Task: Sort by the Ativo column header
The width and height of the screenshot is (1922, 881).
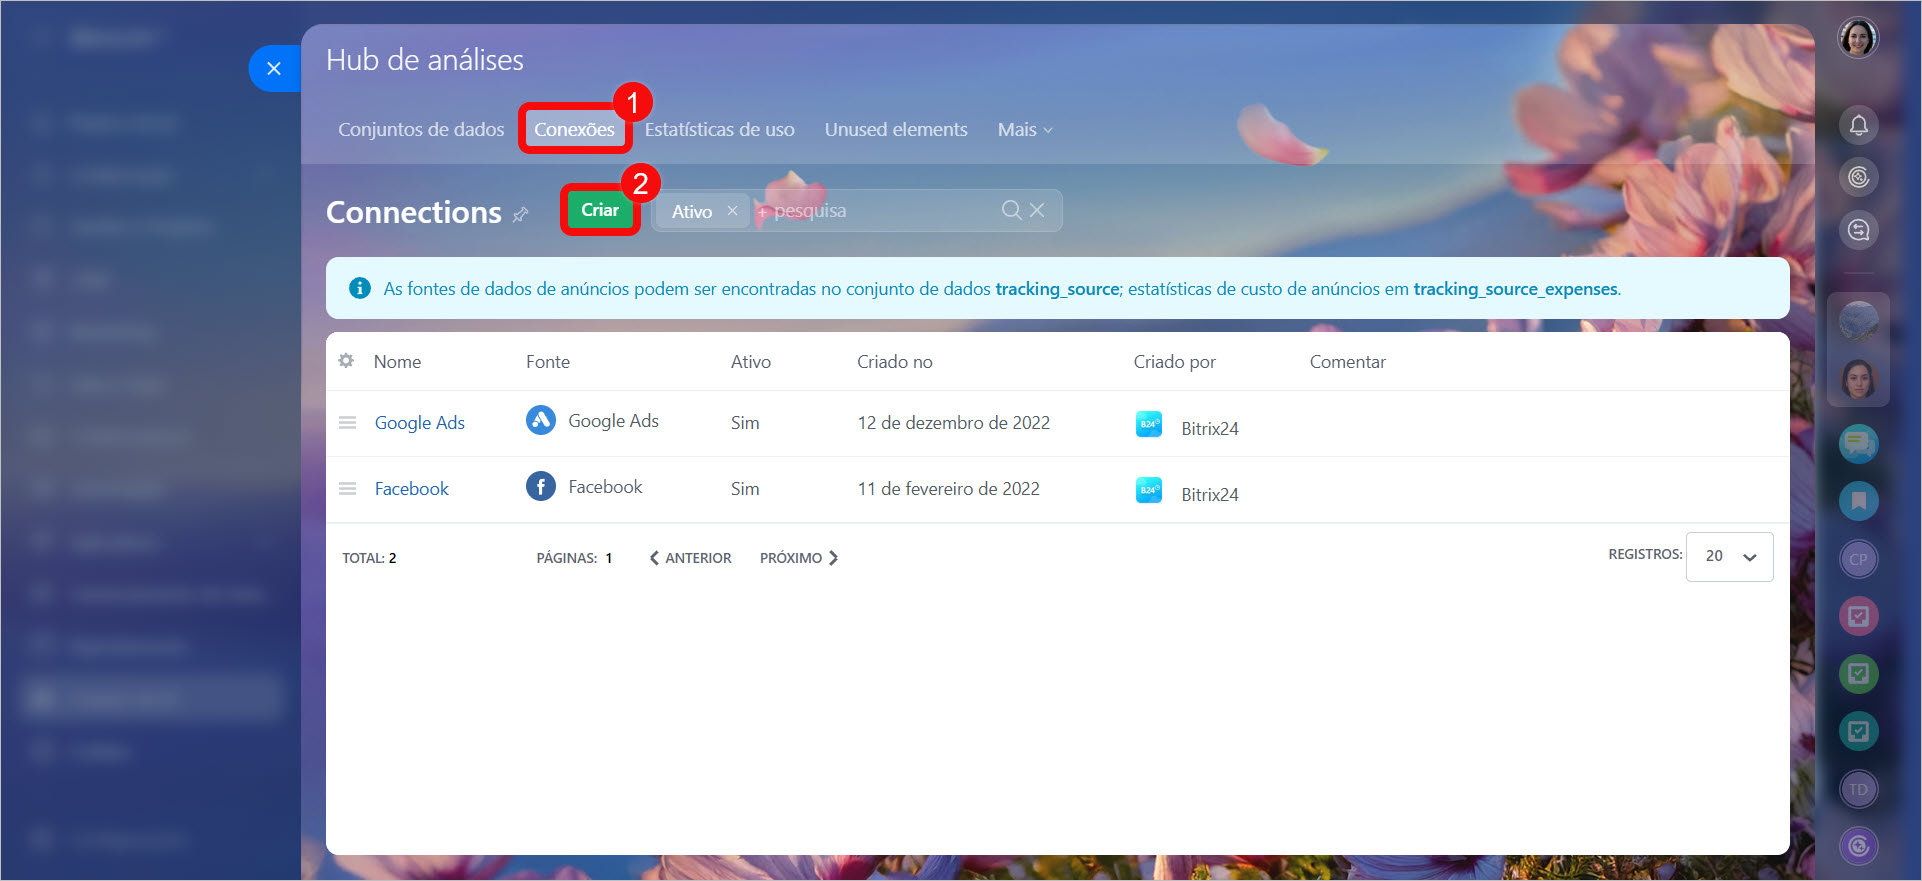Action: pyautogui.click(x=751, y=362)
